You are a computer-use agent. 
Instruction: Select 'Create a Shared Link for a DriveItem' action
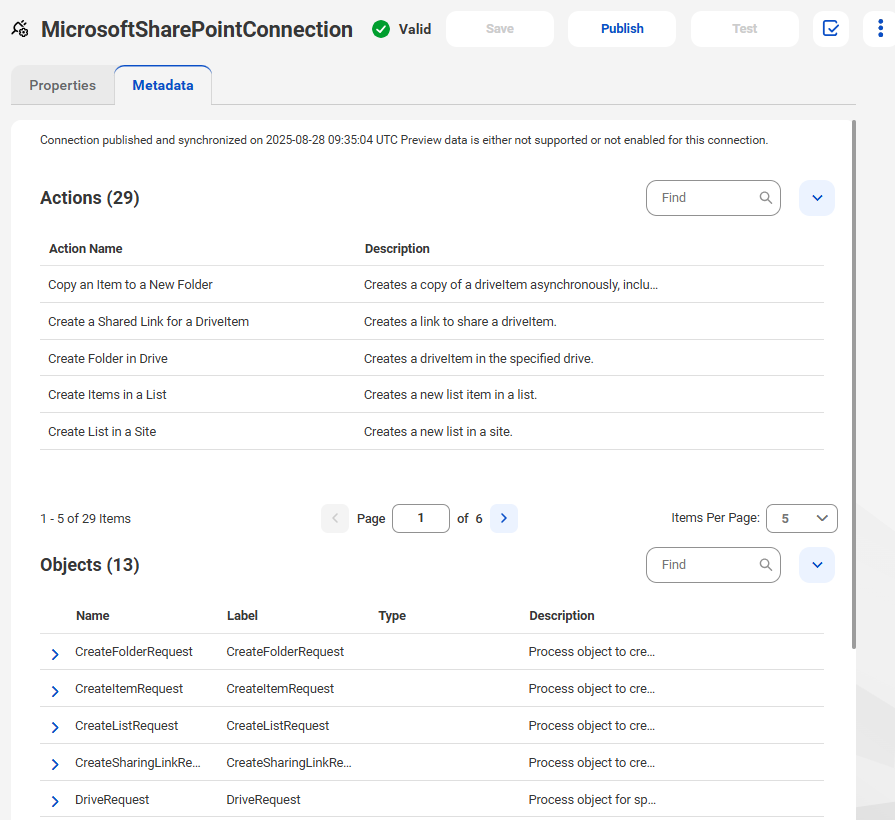[x=148, y=321]
